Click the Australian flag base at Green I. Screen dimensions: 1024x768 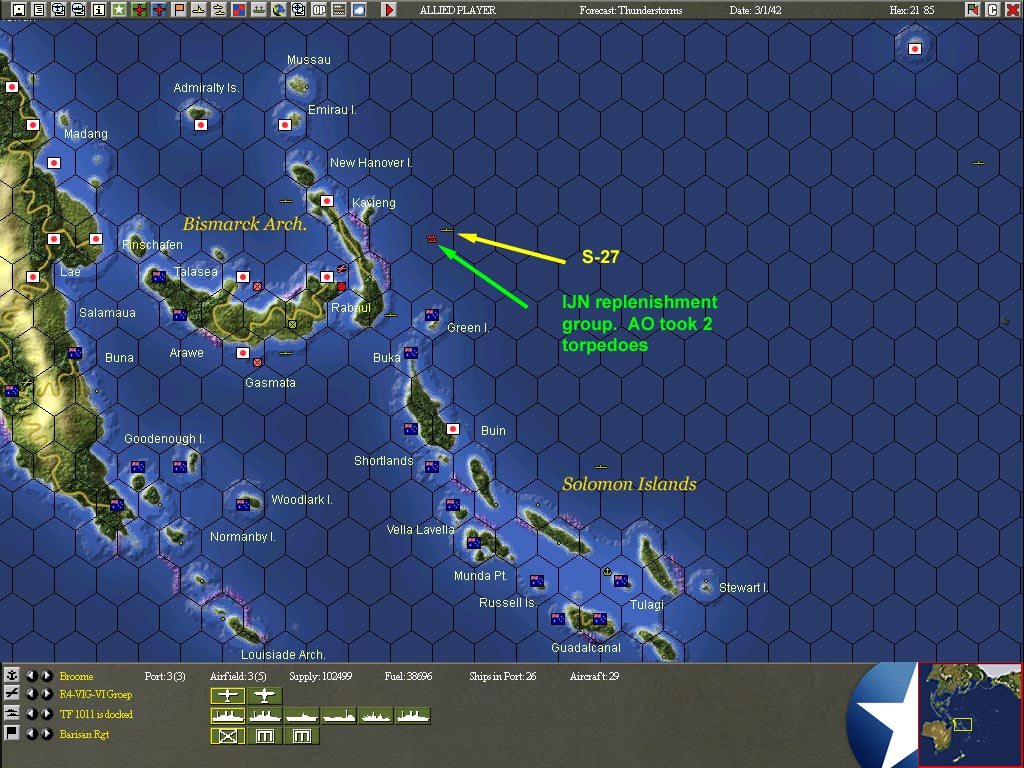click(x=432, y=315)
